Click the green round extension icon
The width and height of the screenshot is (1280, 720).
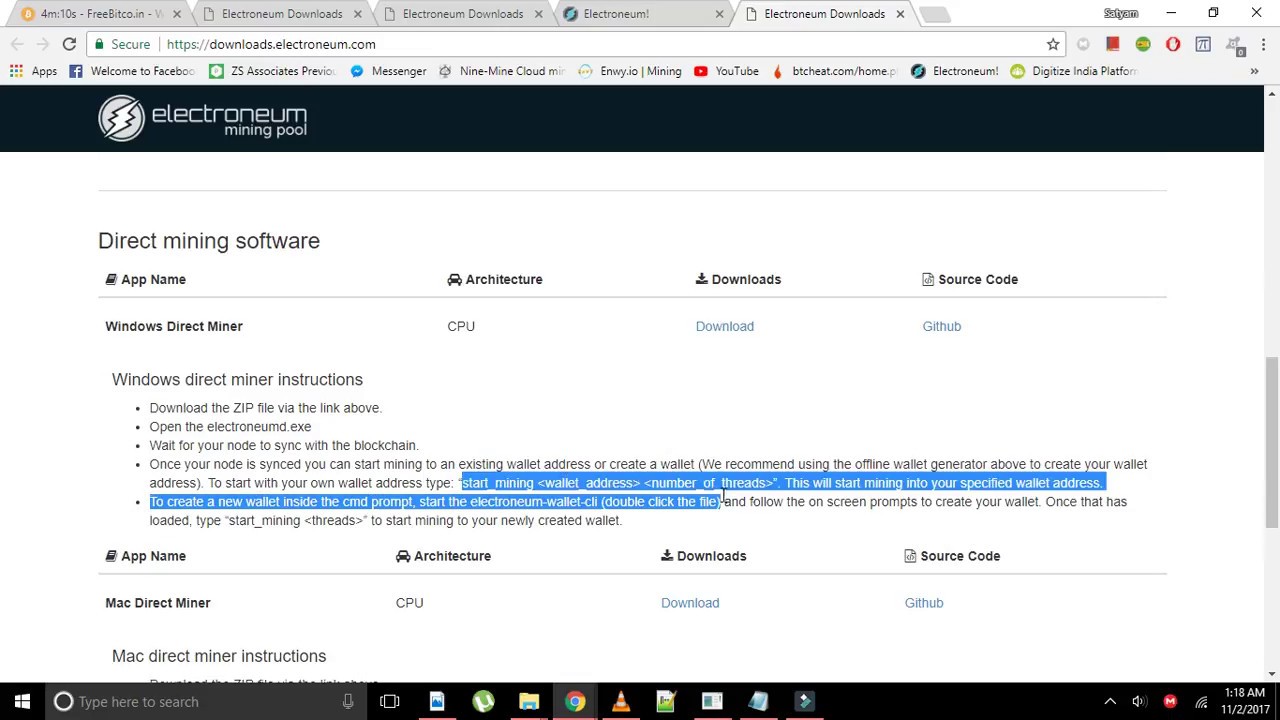pos(1143,44)
